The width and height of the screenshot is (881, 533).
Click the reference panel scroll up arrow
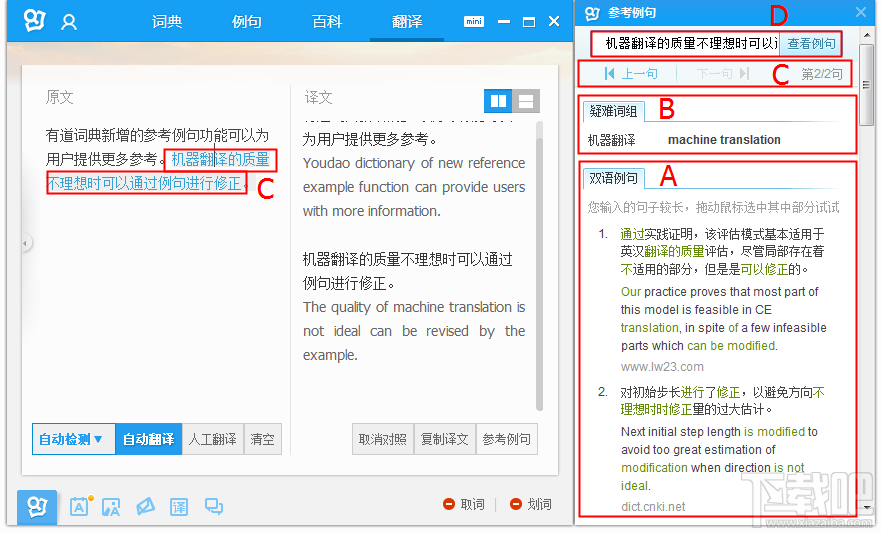coord(867,35)
